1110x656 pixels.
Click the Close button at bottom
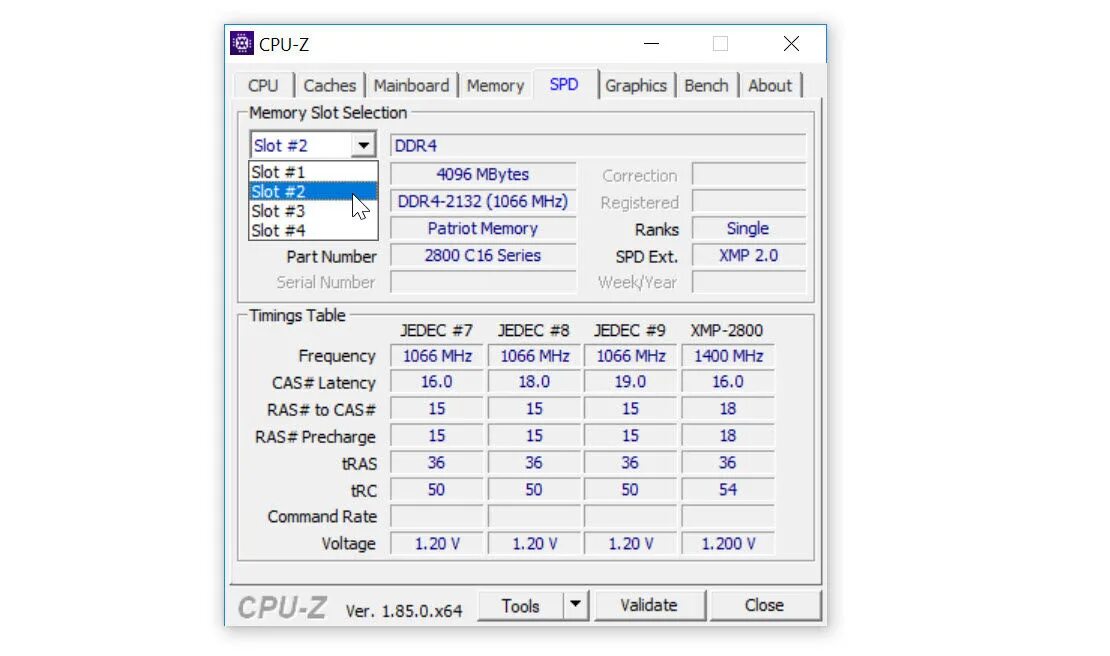765,606
